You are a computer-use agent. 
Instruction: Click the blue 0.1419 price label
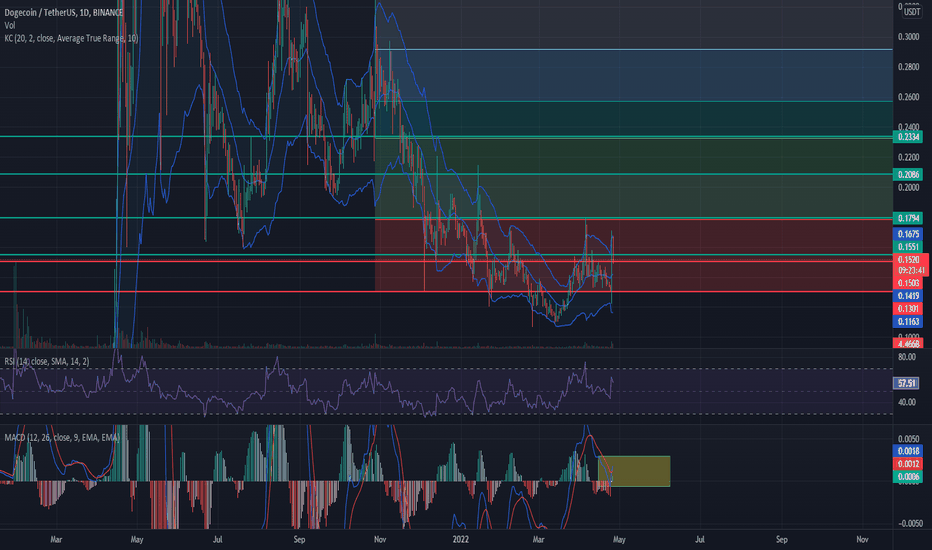[x=908, y=296]
